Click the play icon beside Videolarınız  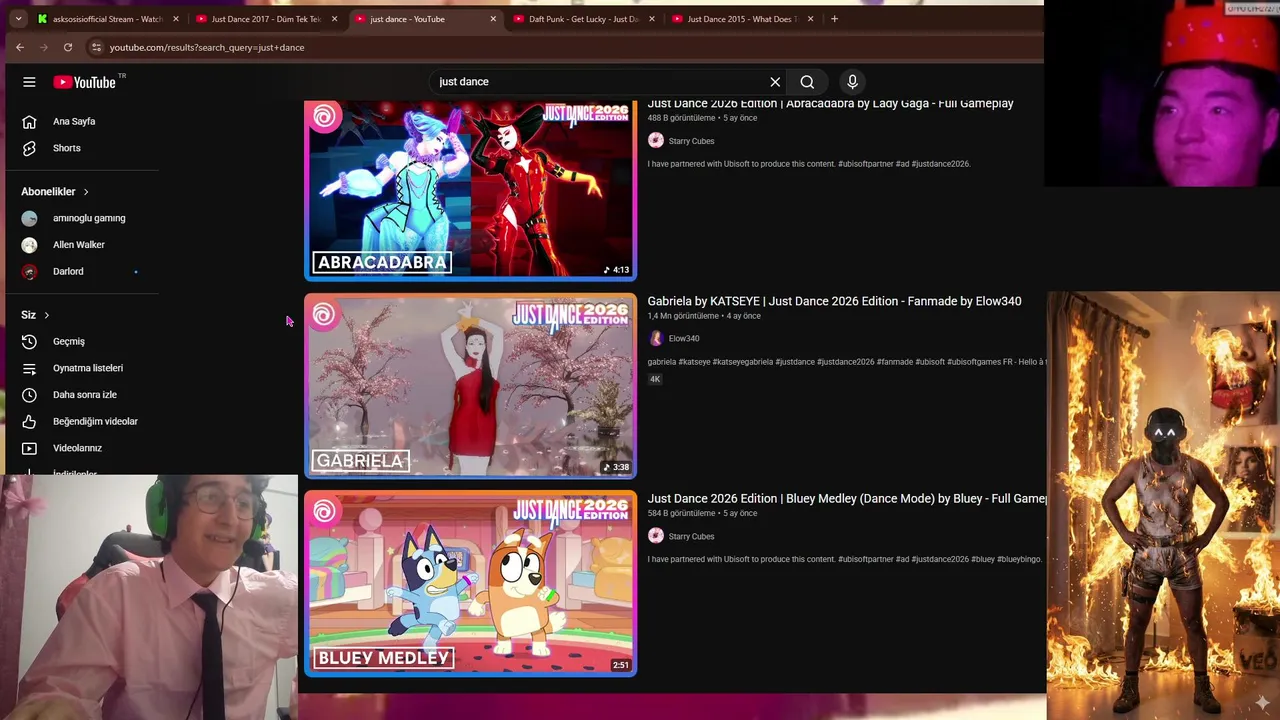(x=29, y=448)
